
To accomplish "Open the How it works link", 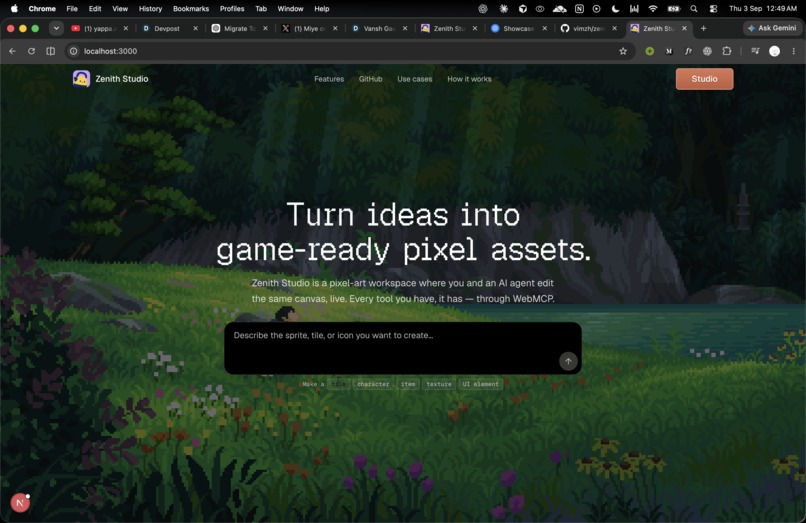I will click(x=469, y=79).
